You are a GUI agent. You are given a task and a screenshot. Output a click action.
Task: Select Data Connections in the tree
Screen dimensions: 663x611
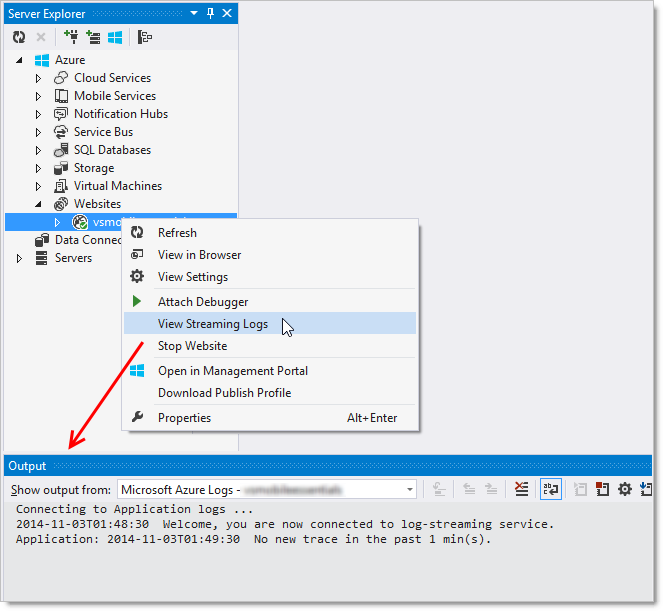pyautogui.click(x=88, y=240)
